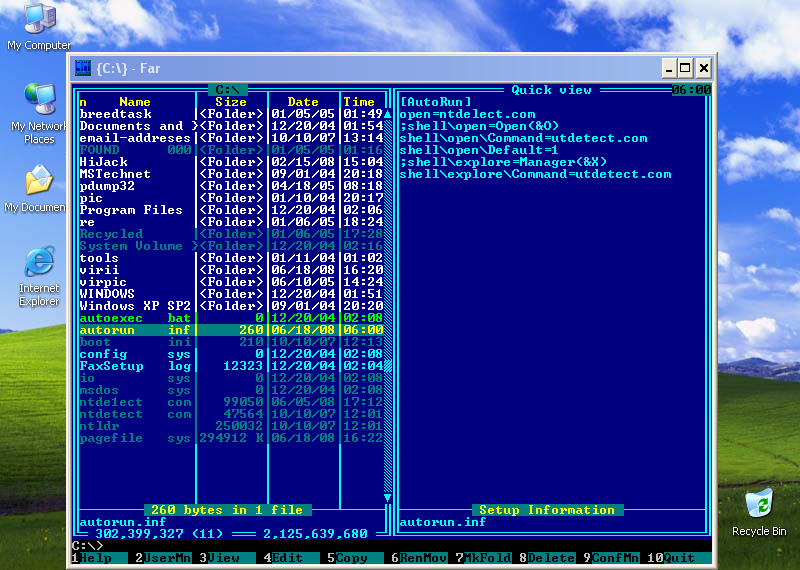Click the Far window title bar icon

[83, 68]
